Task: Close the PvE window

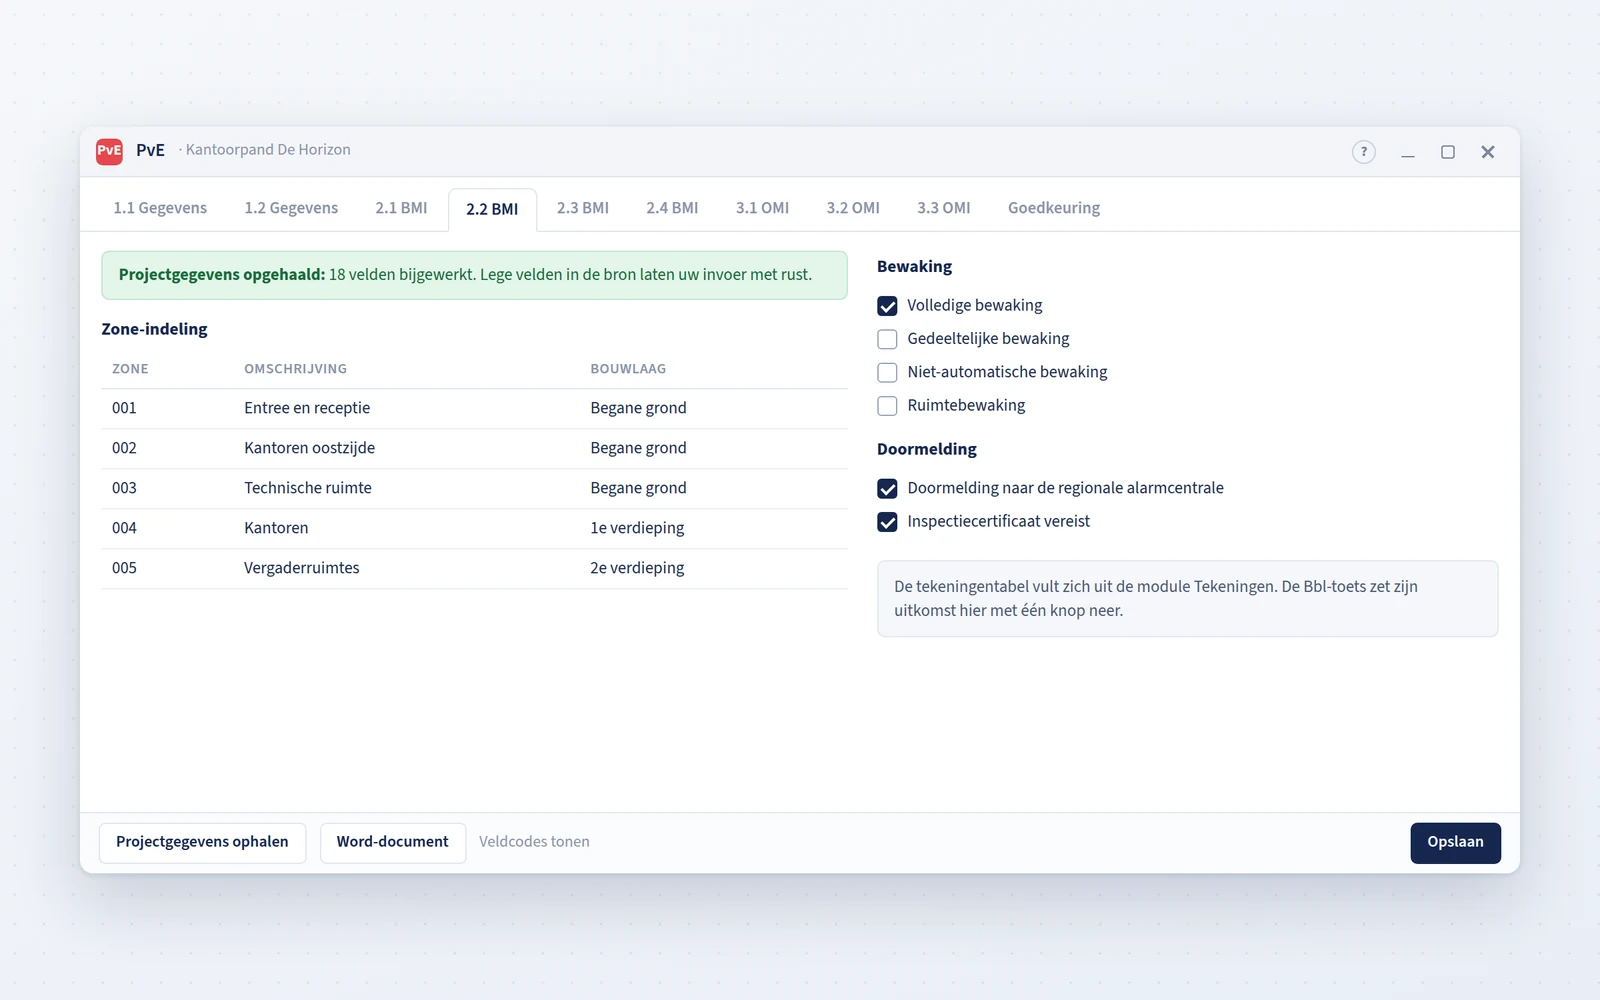Action: 1488,152
